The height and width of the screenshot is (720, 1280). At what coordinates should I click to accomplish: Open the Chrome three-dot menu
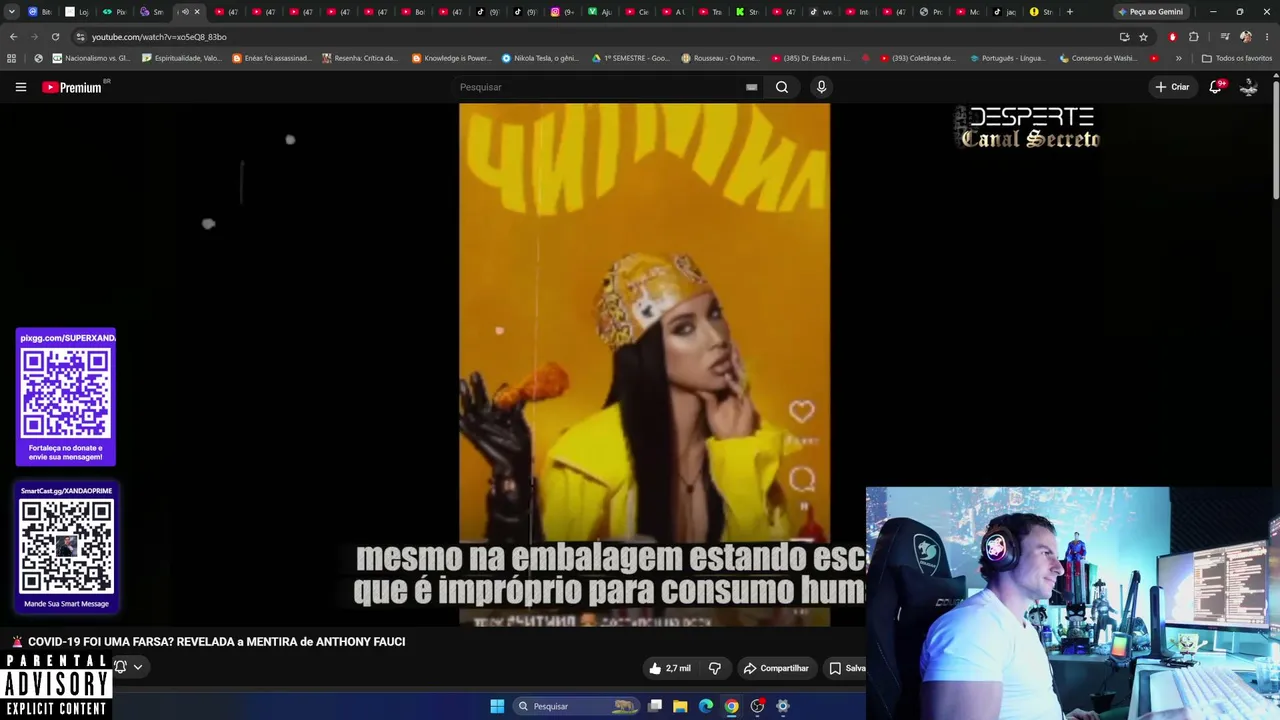tap(1265, 37)
